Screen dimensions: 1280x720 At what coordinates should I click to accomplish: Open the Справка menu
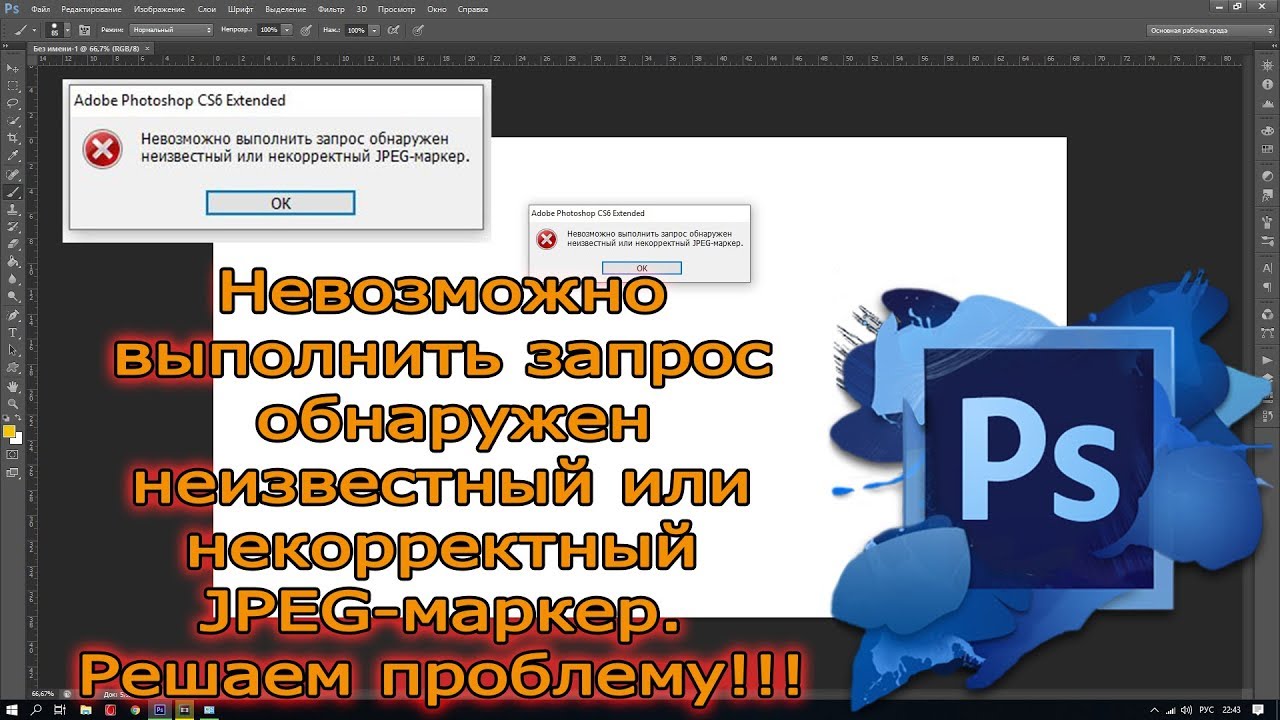[473, 8]
